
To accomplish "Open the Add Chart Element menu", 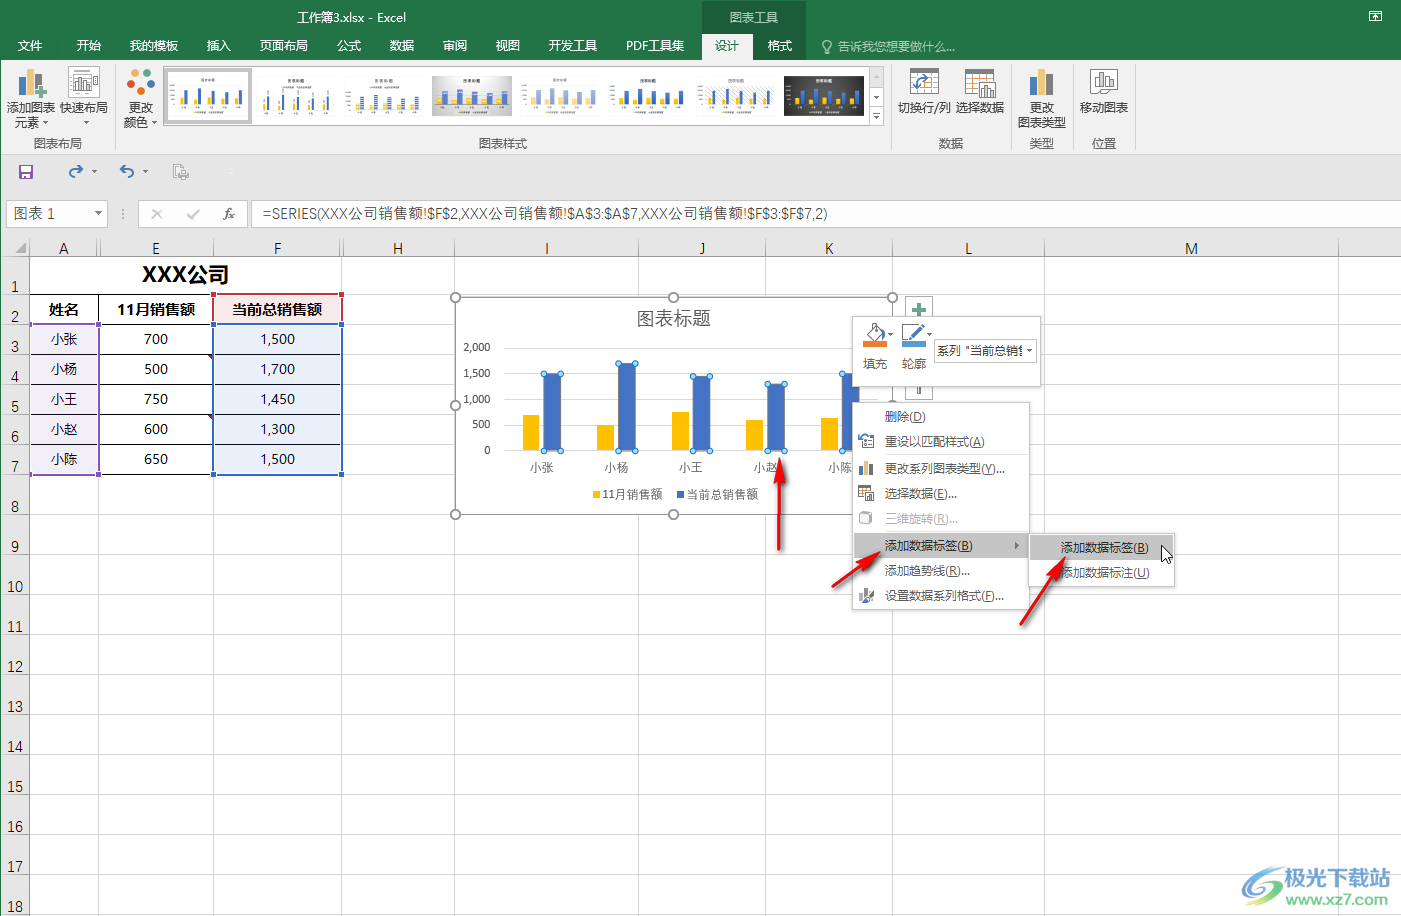I will point(30,98).
